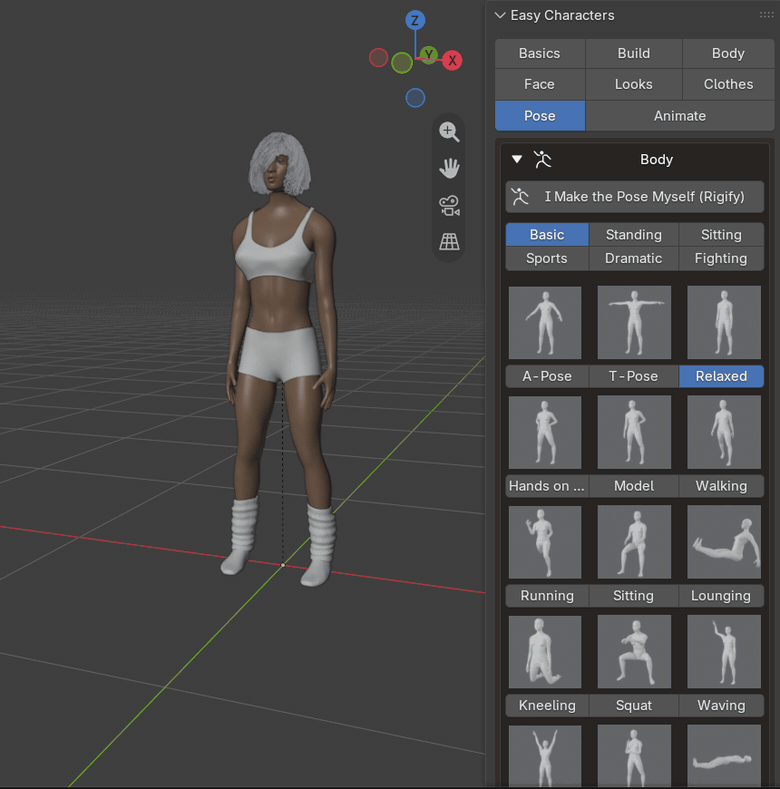Toggle perspective/orthographic grid icon
The image size is (780, 789).
(x=449, y=242)
